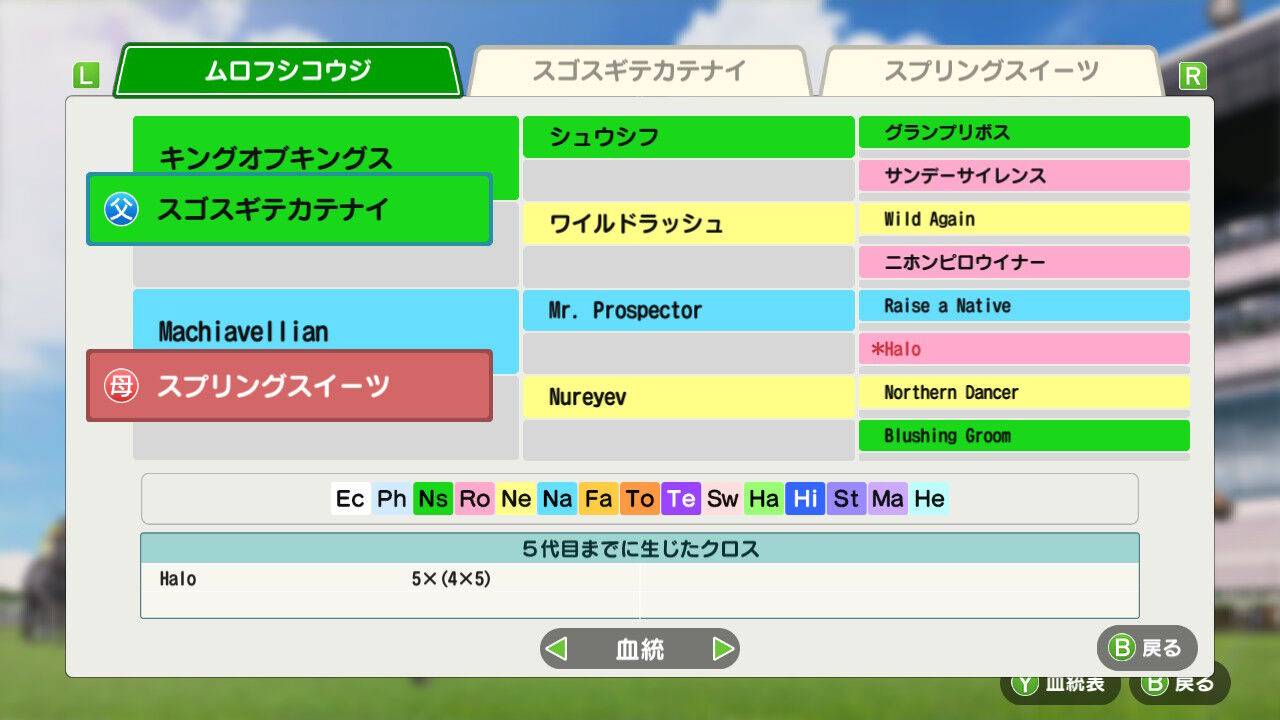This screenshot has width=1280, height=720.
Task: Click the green L shoulder button icon
Action: click(87, 76)
